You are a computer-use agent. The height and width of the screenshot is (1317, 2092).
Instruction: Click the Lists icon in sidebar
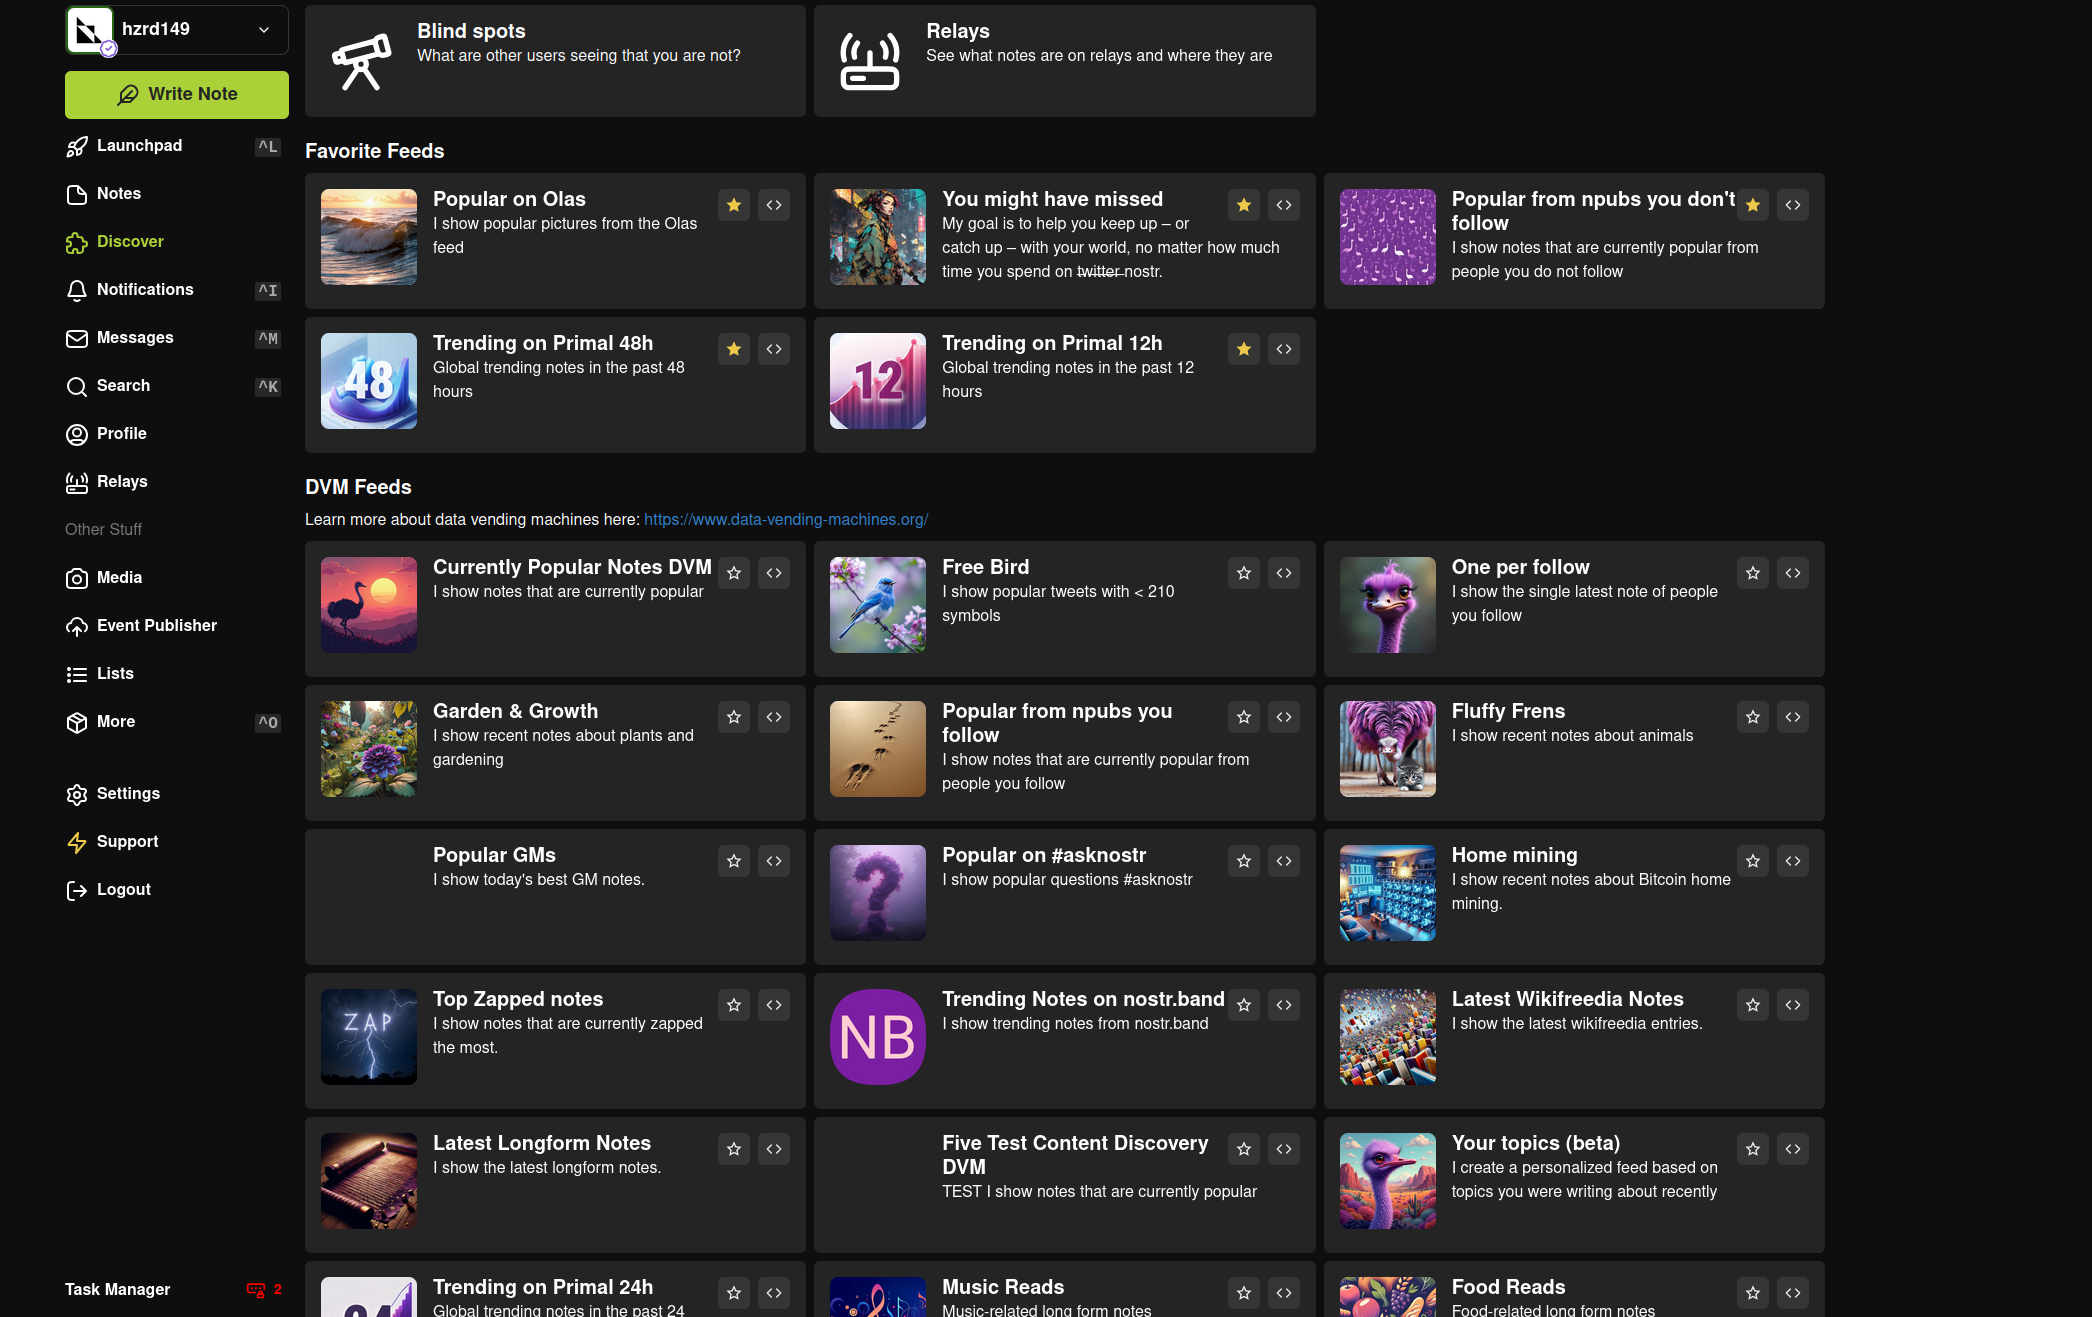tap(77, 674)
